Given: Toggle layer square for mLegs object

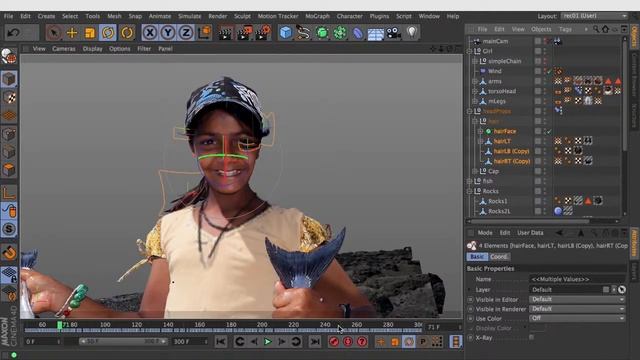Looking at the screenshot, I should coord(538,101).
